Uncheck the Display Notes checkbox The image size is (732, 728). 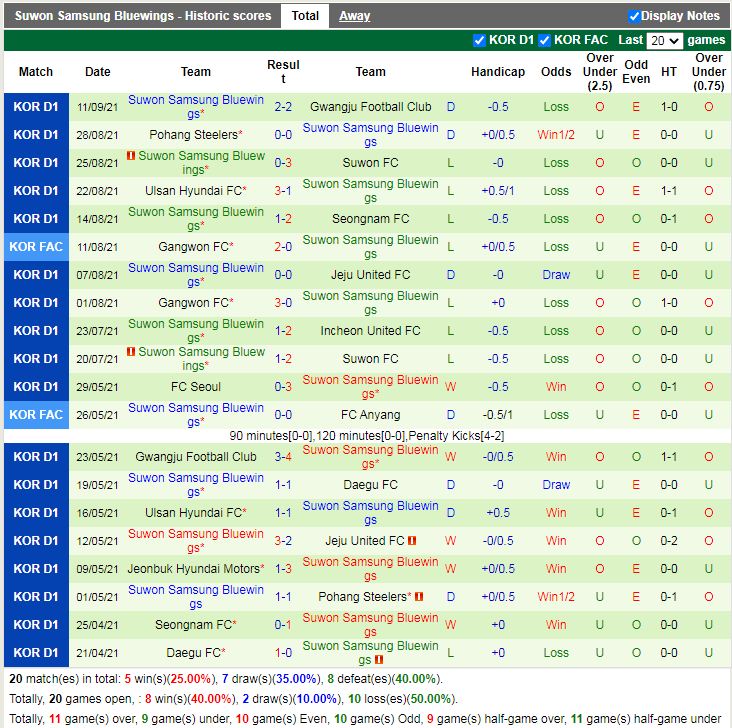pyautogui.click(x=634, y=16)
